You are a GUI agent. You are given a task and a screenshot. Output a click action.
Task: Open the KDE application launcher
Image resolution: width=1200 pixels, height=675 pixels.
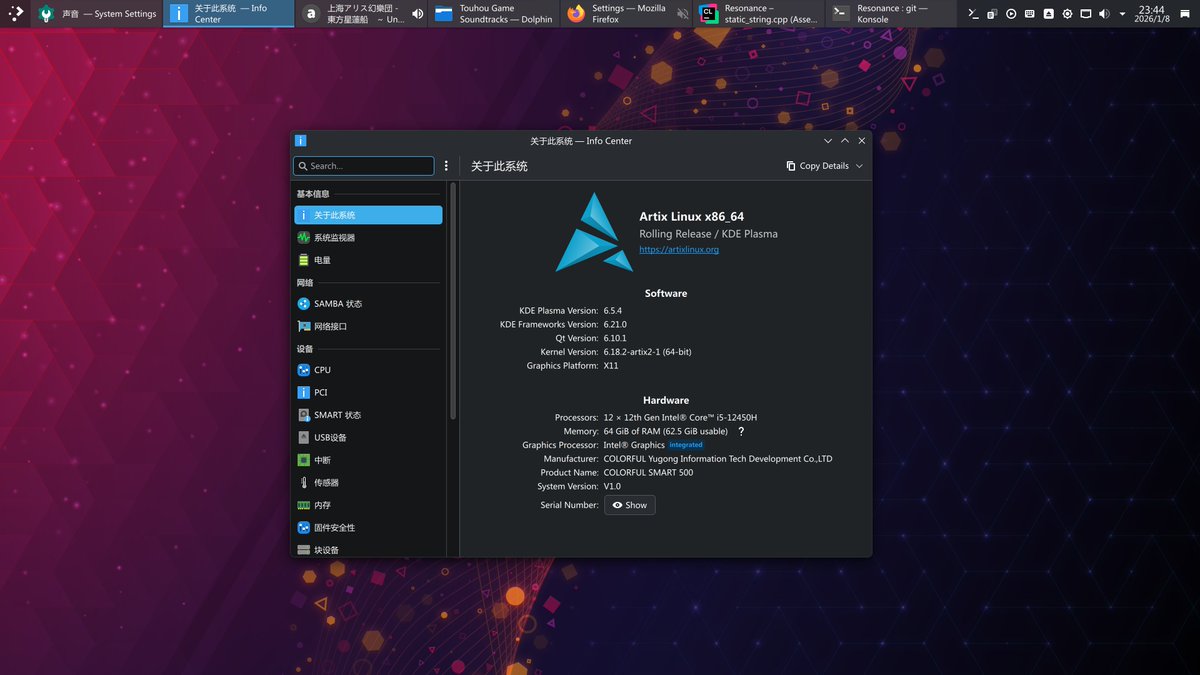16,14
